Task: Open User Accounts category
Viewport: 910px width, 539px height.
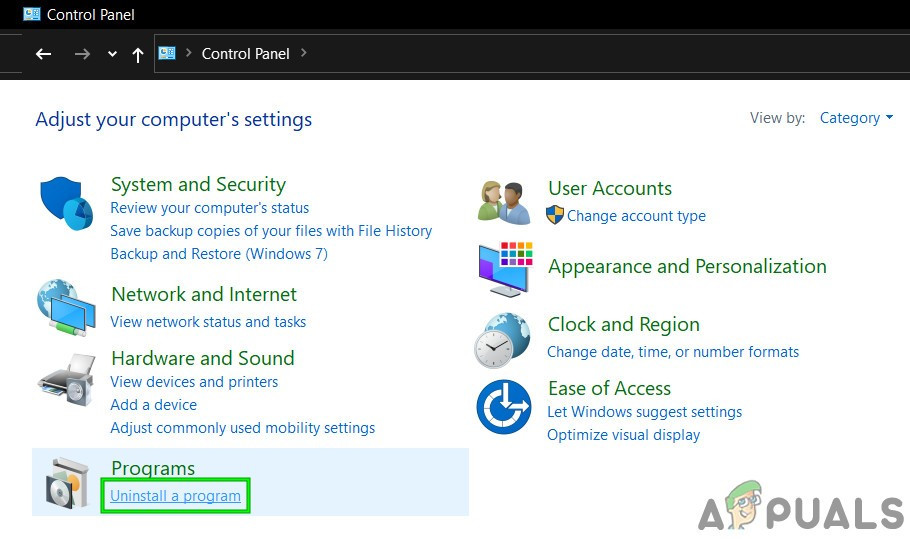Action: click(x=610, y=189)
